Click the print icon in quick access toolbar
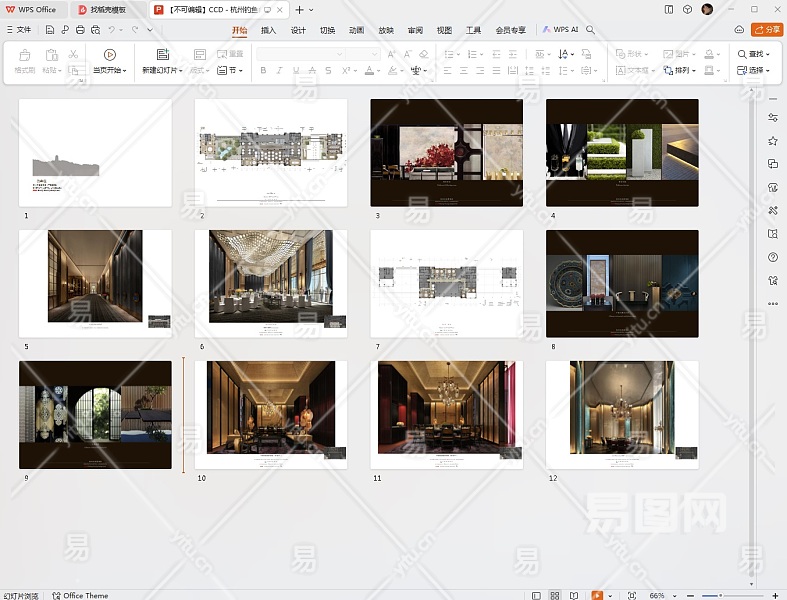The width and height of the screenshot is (787, 600). [x=79, y=30]
